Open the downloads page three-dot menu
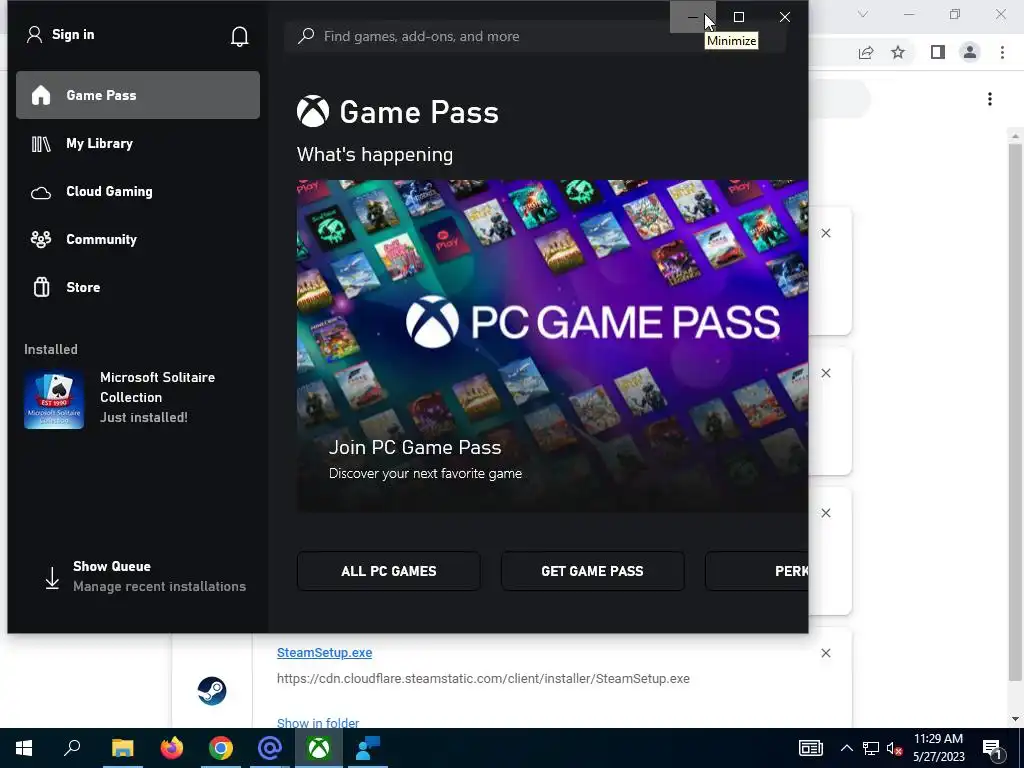Screen dimensions: 1024x768 click(x=990, y=99)
